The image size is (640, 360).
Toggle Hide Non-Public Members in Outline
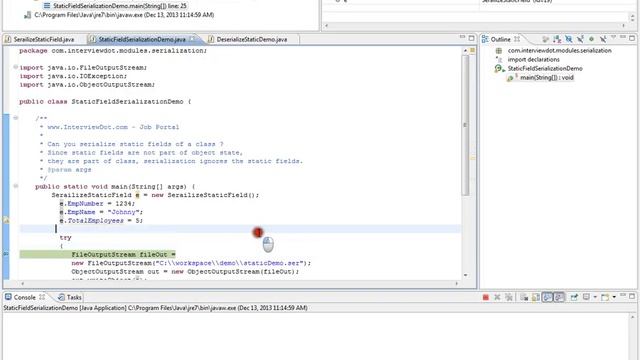[591, 39]
